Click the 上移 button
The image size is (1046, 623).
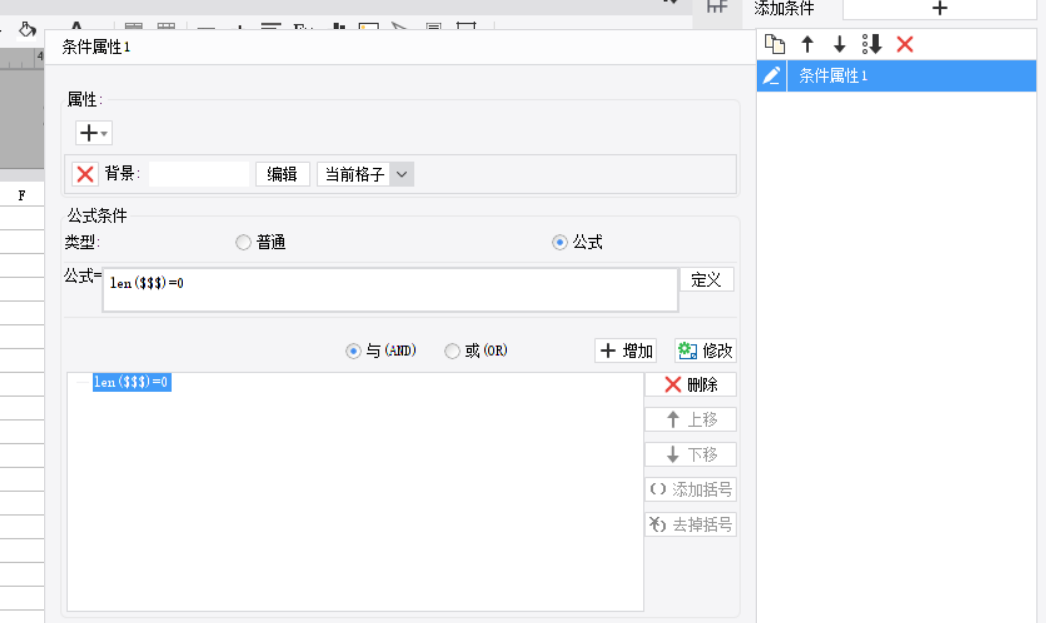(x=690, y=420)
